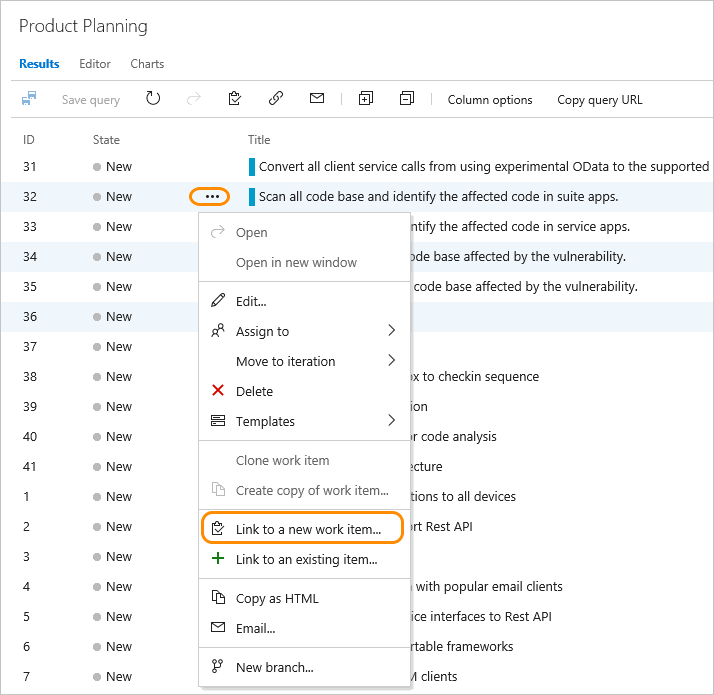Click the Save query button
714x695 pixels.
(x=91, y=100)
